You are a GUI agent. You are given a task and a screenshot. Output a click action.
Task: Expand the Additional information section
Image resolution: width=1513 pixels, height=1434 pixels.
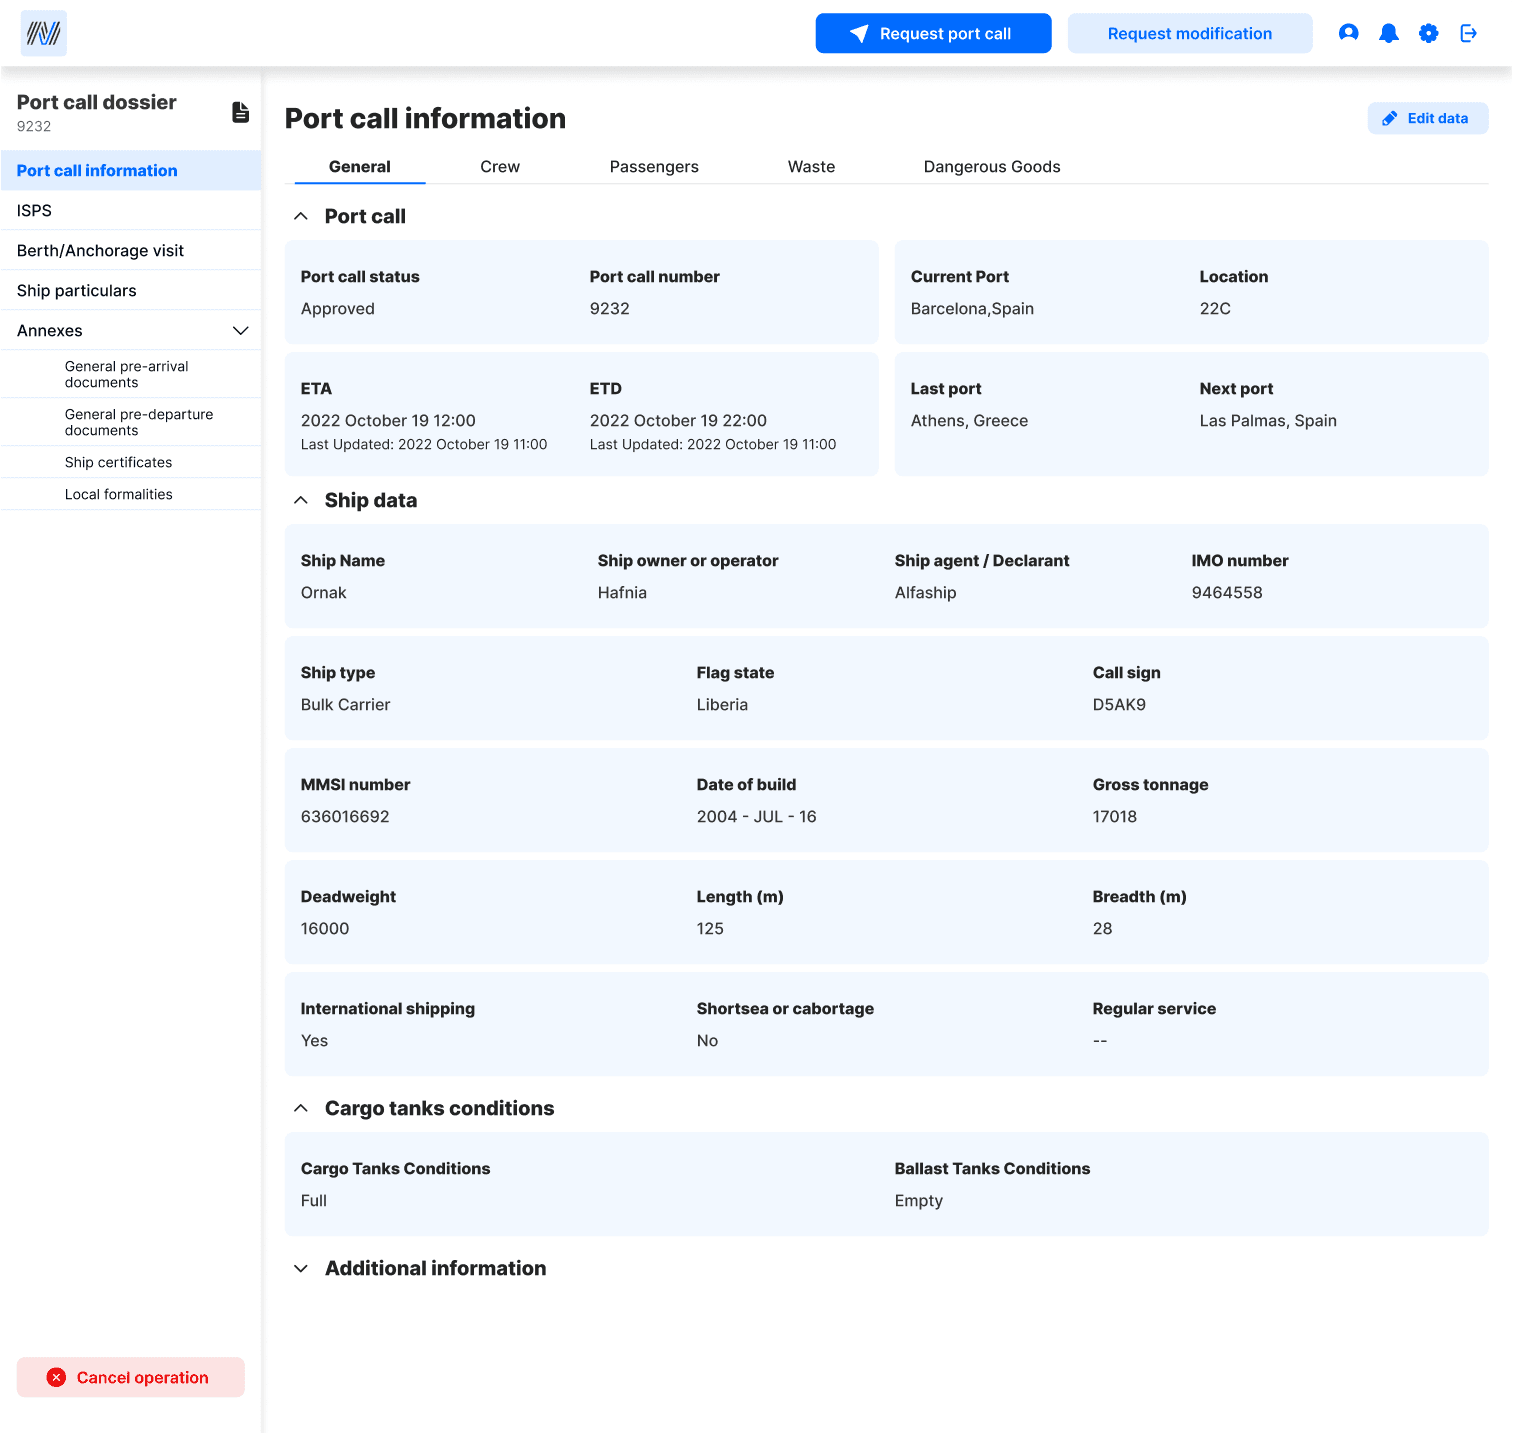point(300,1268)
